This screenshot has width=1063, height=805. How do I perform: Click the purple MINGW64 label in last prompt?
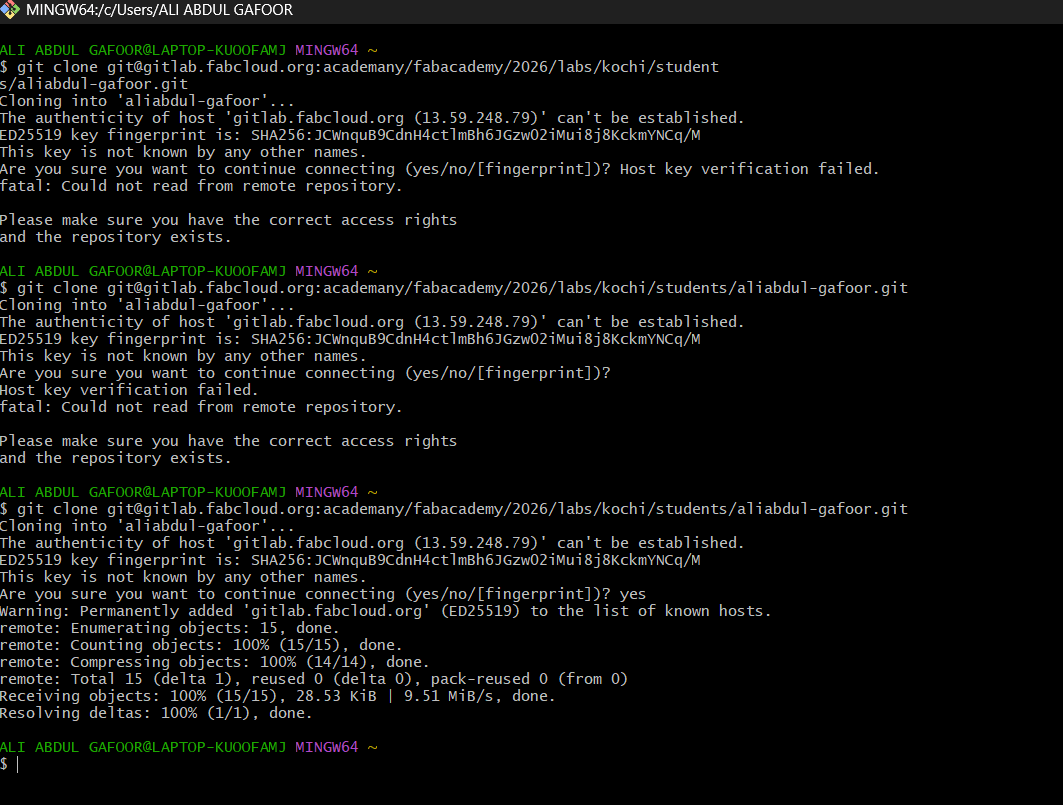click(x=326, y=747)
